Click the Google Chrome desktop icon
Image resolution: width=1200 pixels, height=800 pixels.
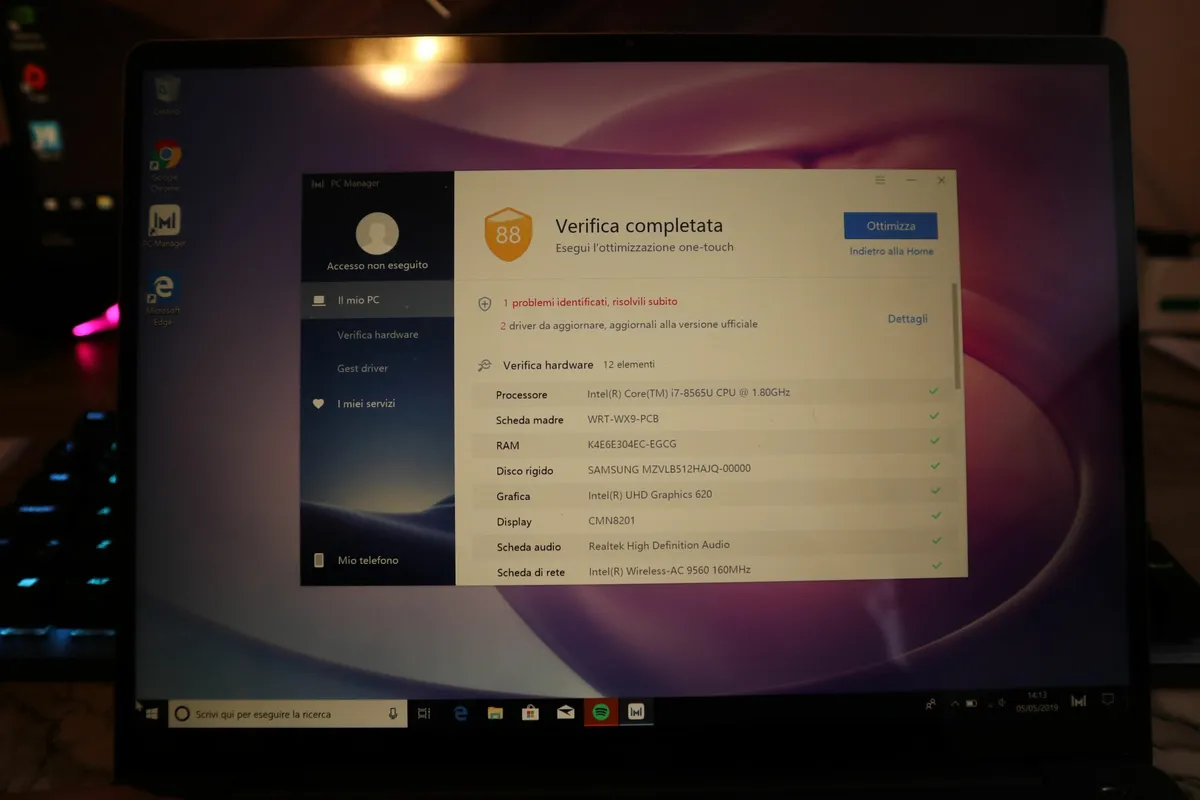coord(165,165)
